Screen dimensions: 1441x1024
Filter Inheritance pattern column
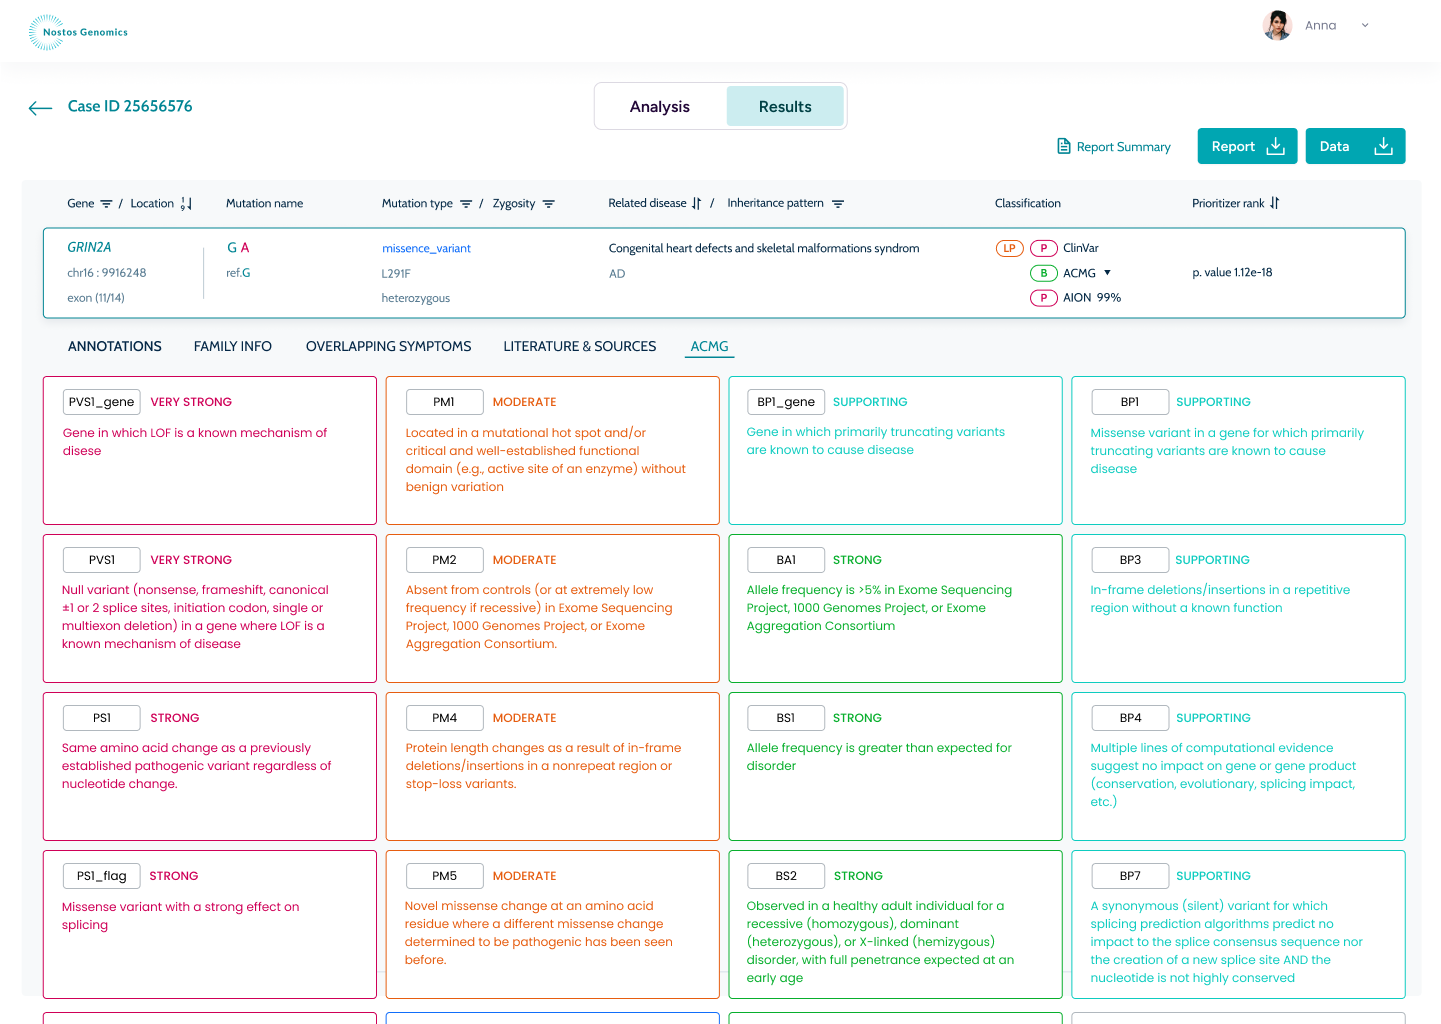coord(838,204)
